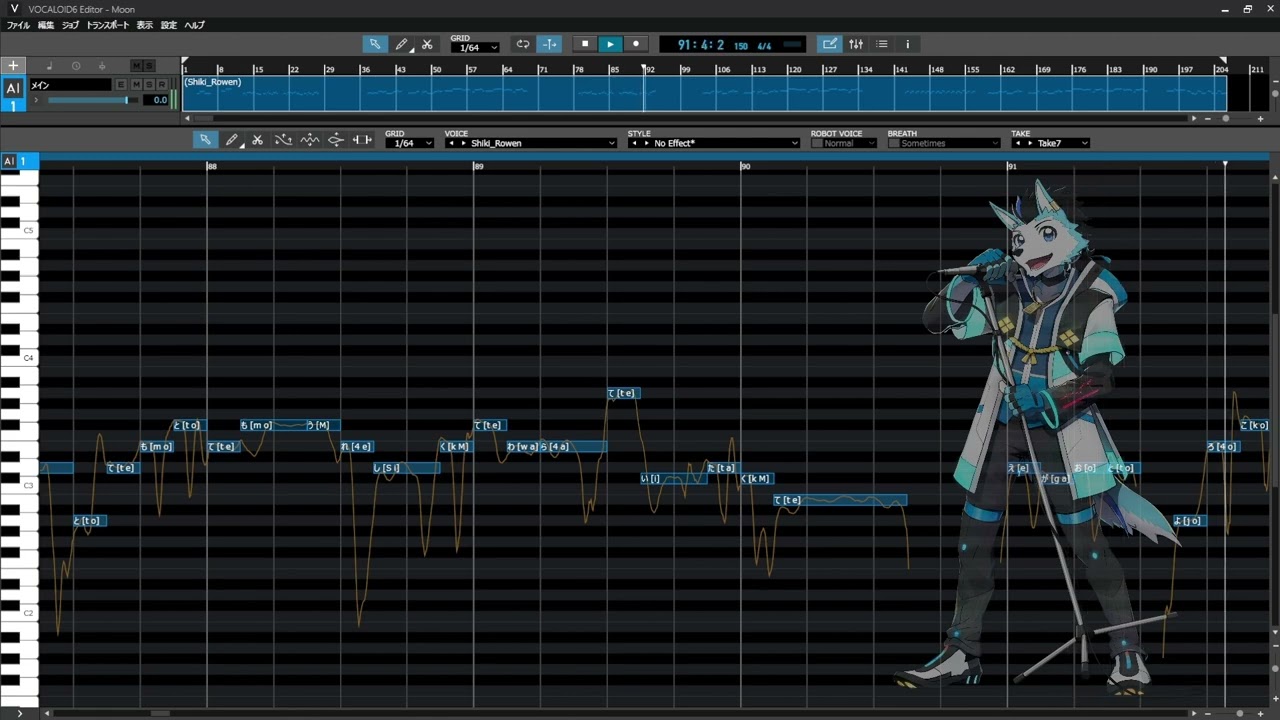Open ファイル menu
Viewport: 1280px width, 720px height.
click(x=19, y=25)
